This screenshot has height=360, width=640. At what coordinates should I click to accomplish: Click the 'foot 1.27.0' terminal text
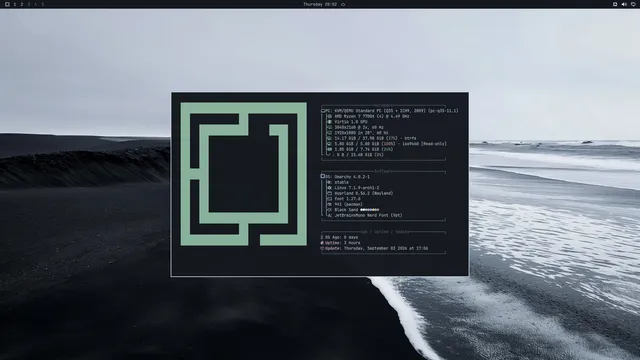click(347, 199)
